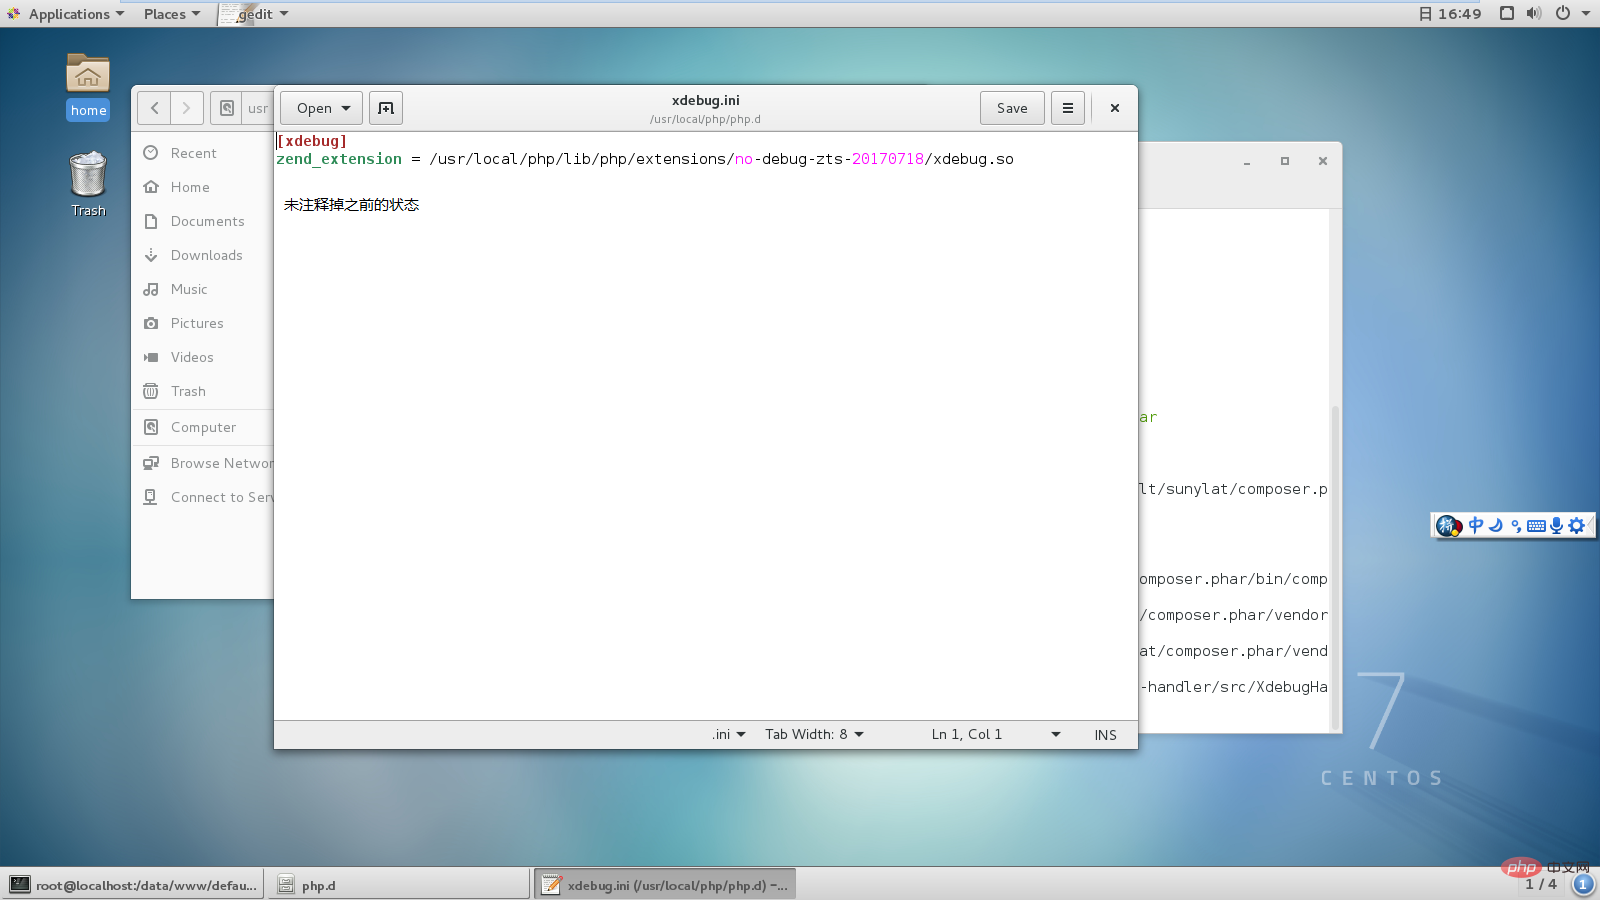The width and height of the screenshot is (1600, 900).
Task: Toggle the INS insert mode indicator
Action: point(1105,735)
